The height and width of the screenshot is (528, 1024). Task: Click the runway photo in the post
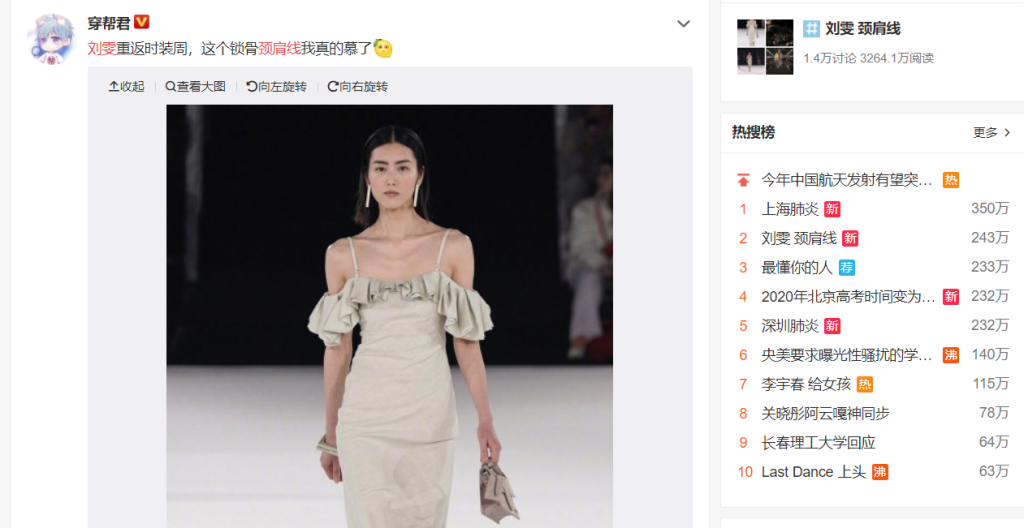389,316
